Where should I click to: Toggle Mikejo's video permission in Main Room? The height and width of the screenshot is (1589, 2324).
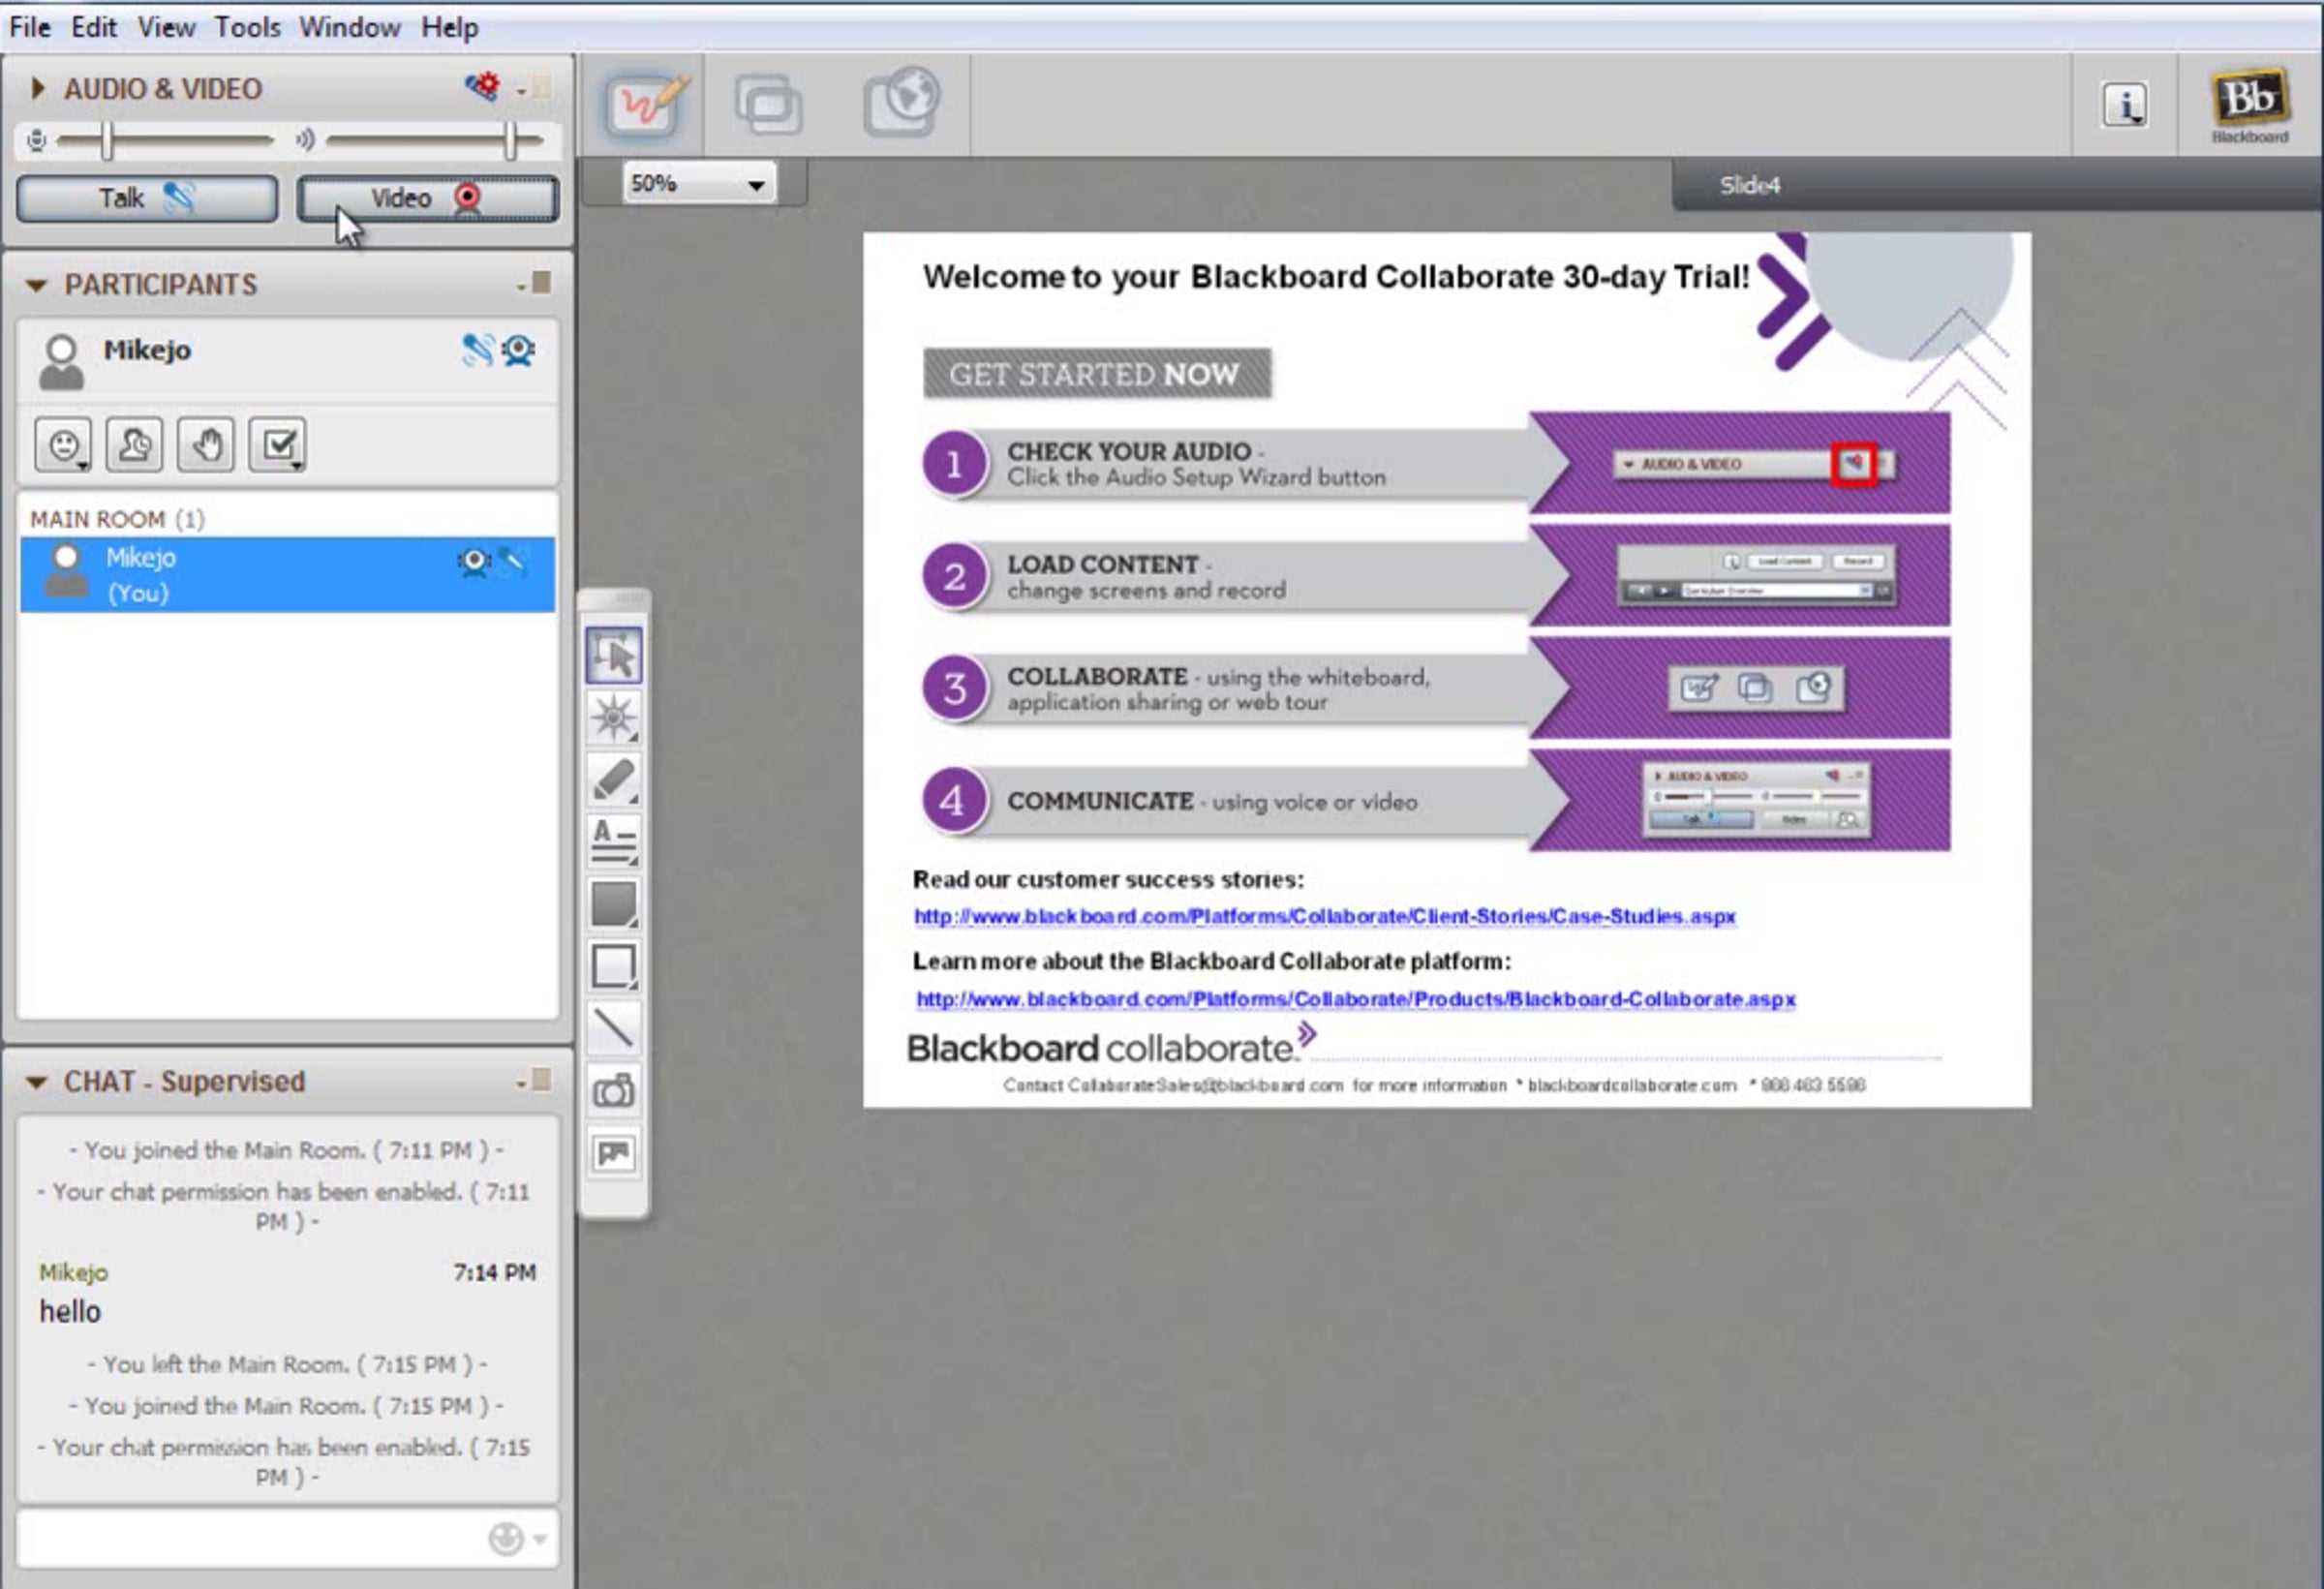click(473, 562)
